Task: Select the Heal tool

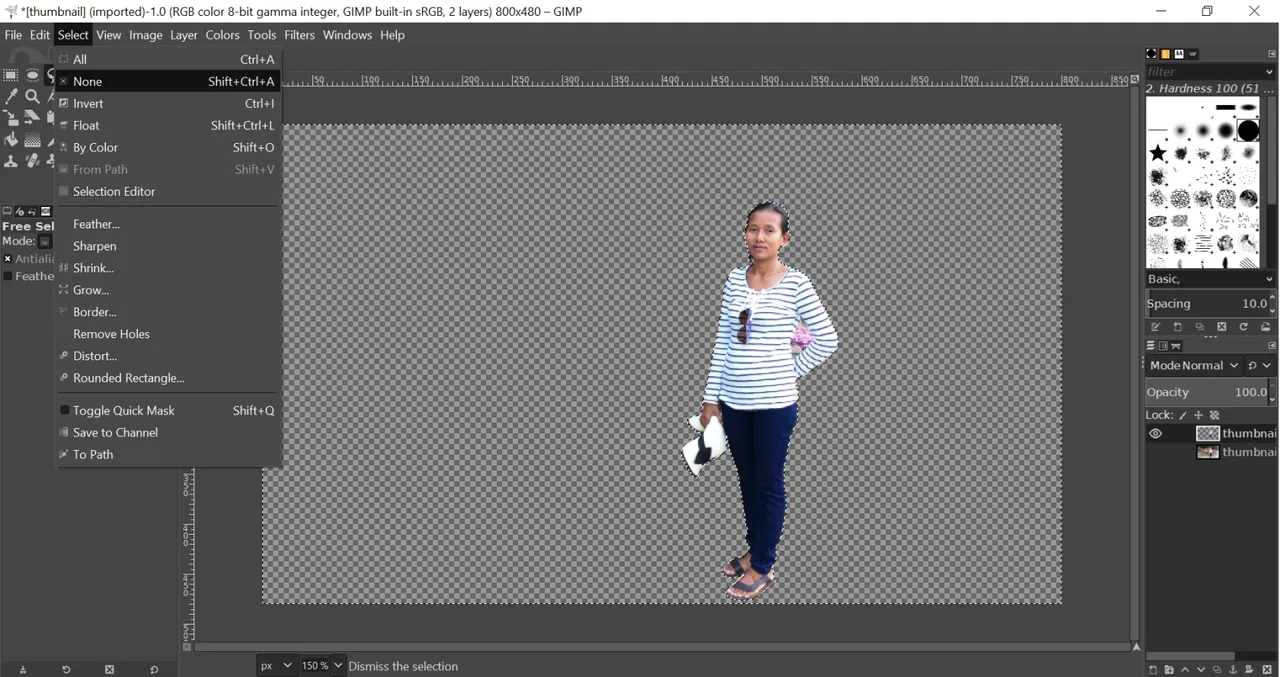Action: [32, 161]
